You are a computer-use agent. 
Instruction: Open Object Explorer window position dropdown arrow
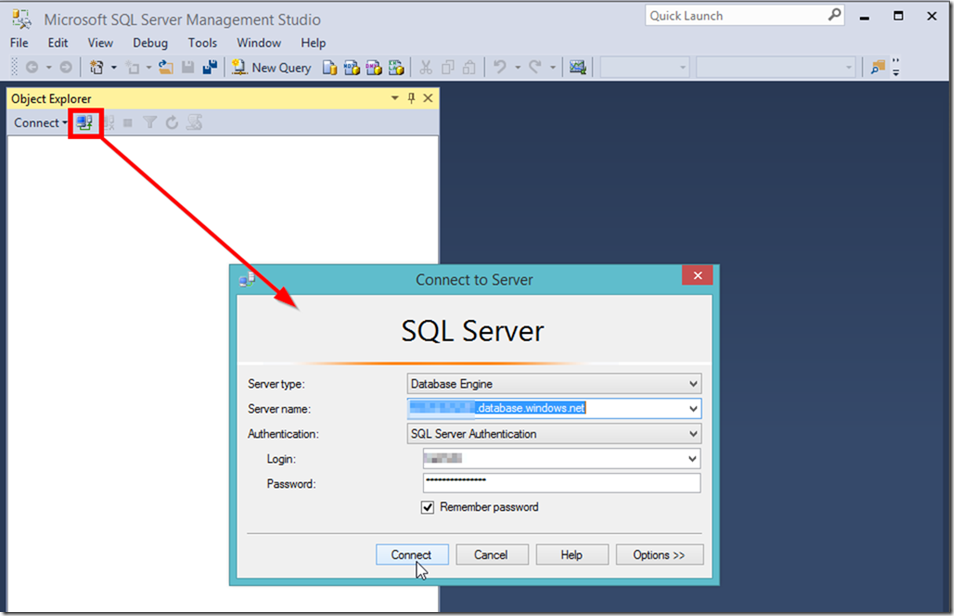click(395, 98)
